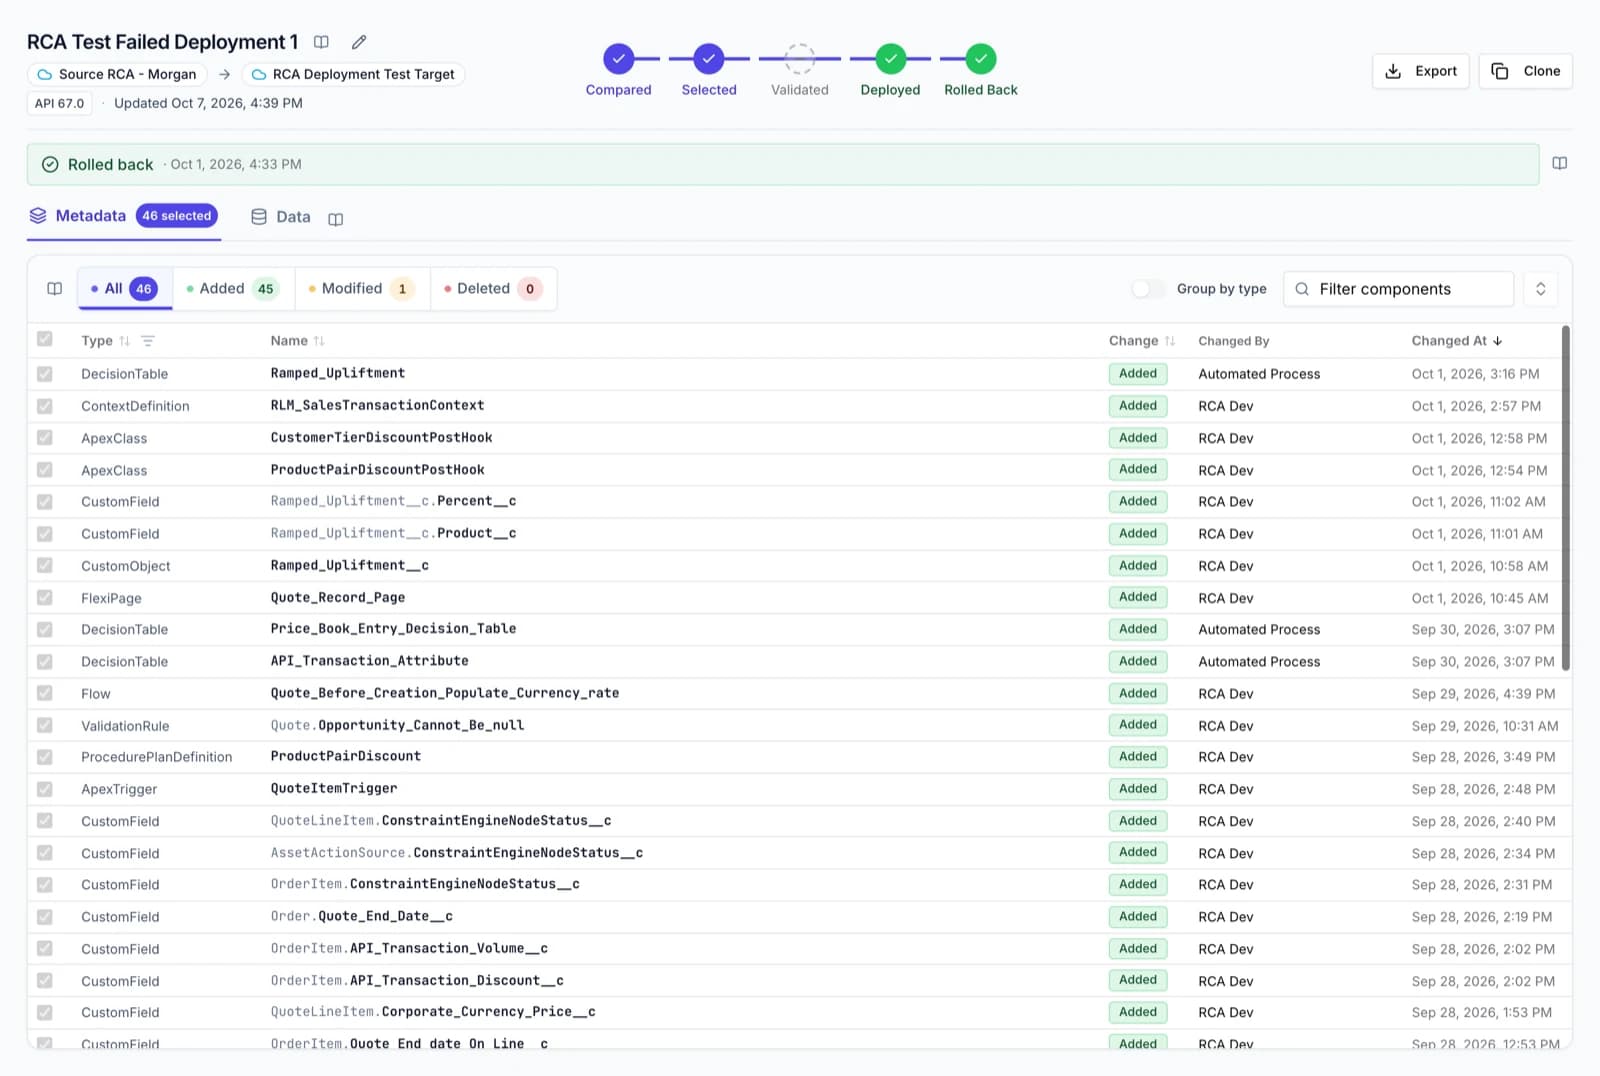Screen dimensions: 1600x1076
Task: Toggle checkbox for Ramped_Upliftment DecisionTable row
Action: click(x=45, y=374)
